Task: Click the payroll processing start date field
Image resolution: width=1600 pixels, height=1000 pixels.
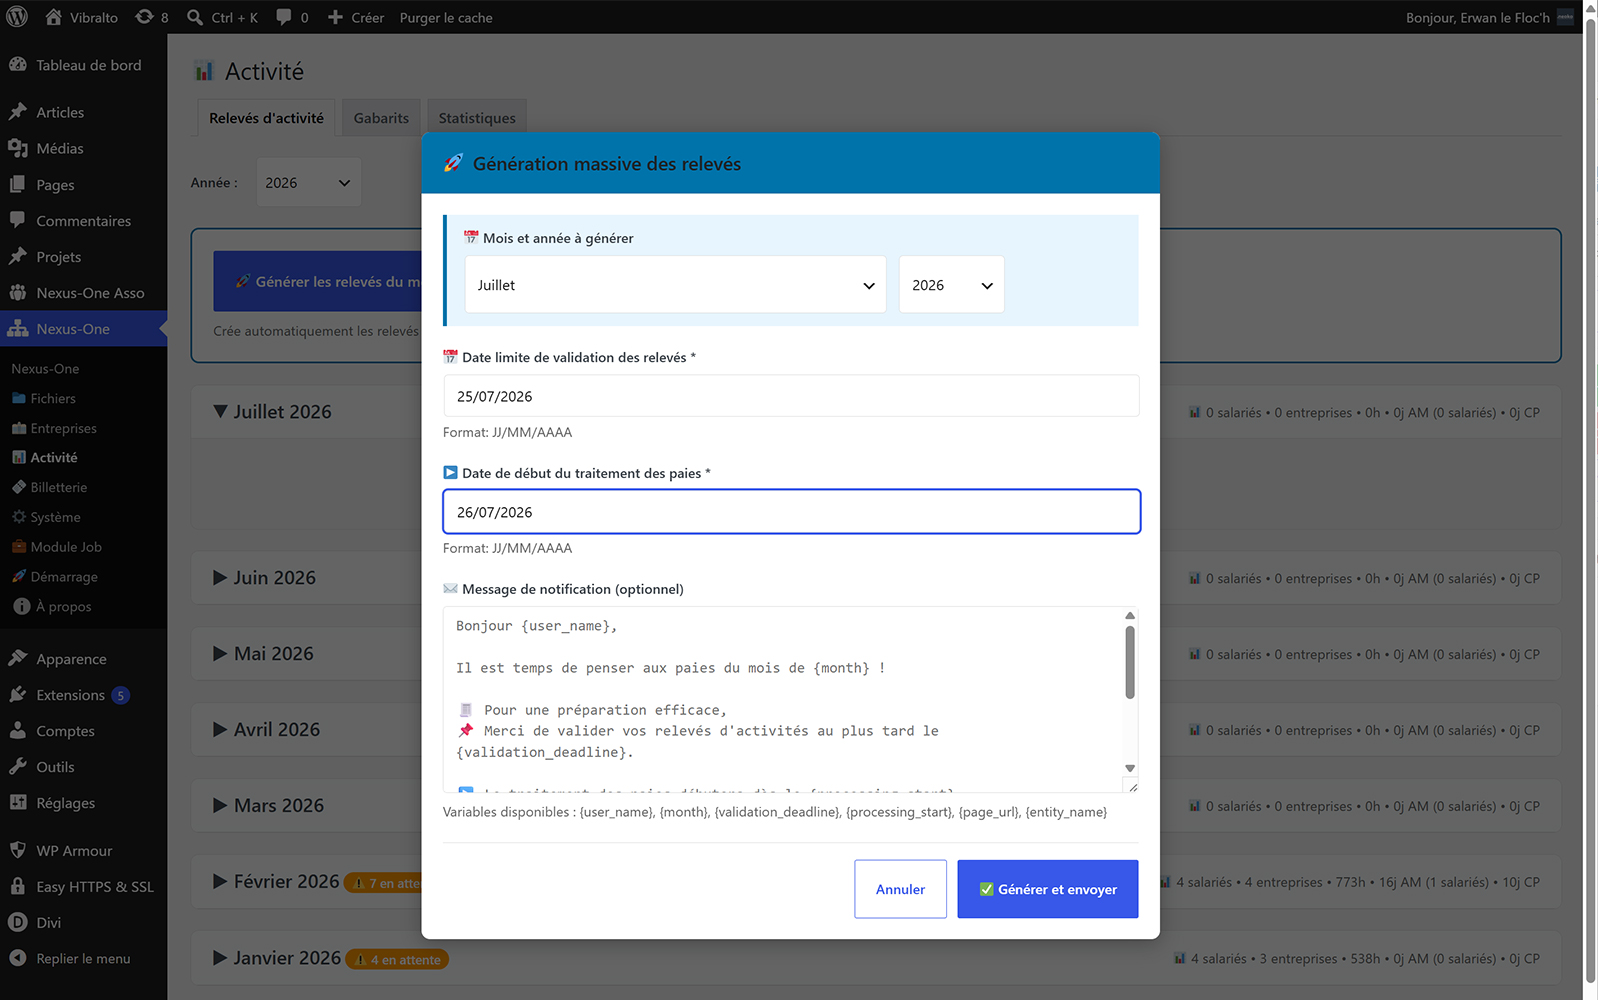Action: point(791,512)
